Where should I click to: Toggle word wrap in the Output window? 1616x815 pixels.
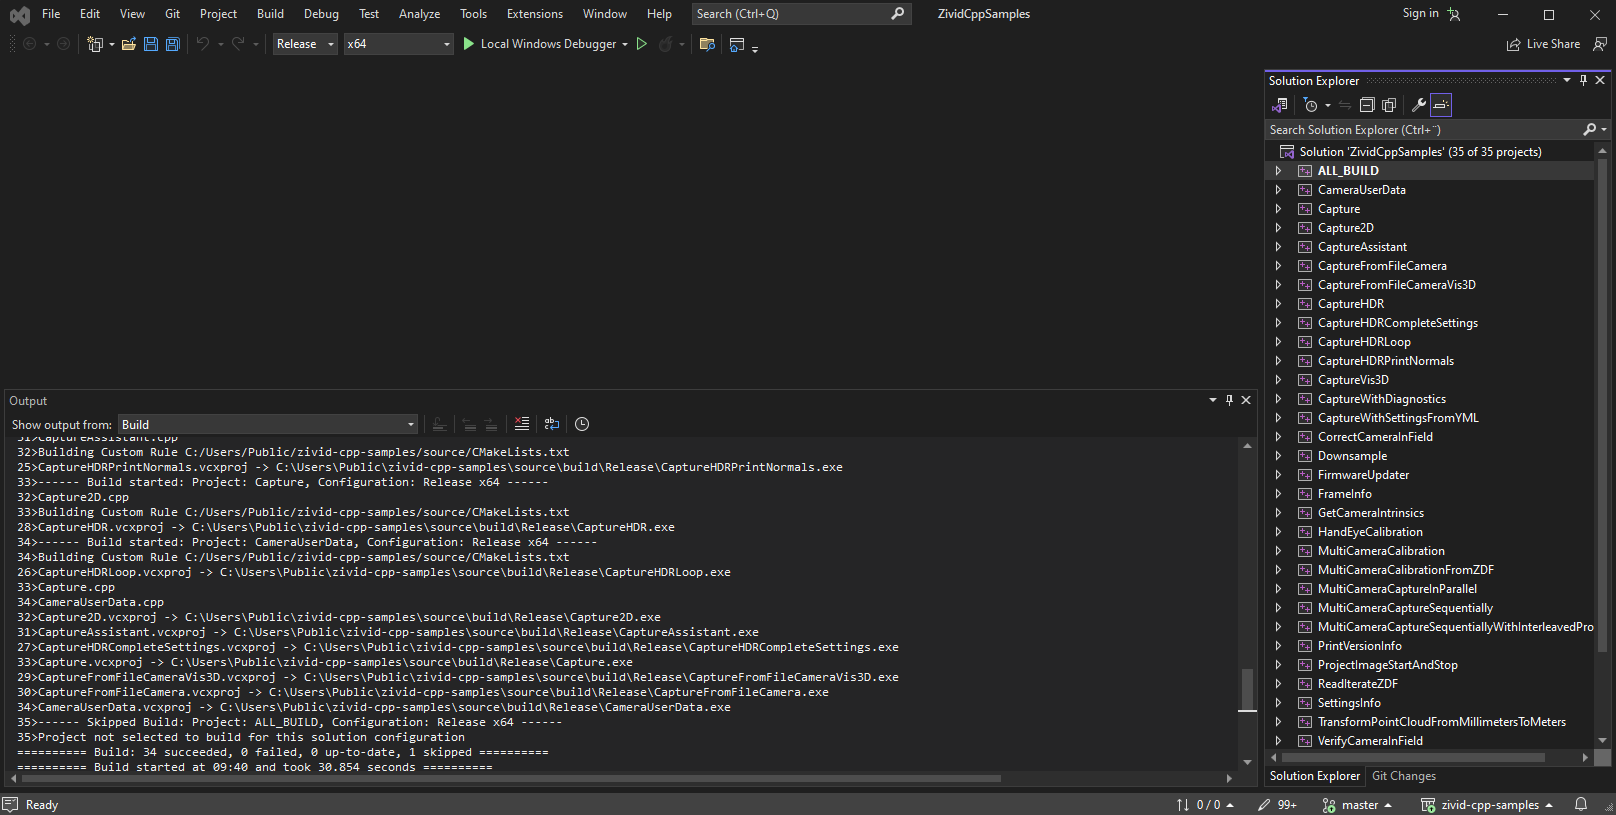551,424
